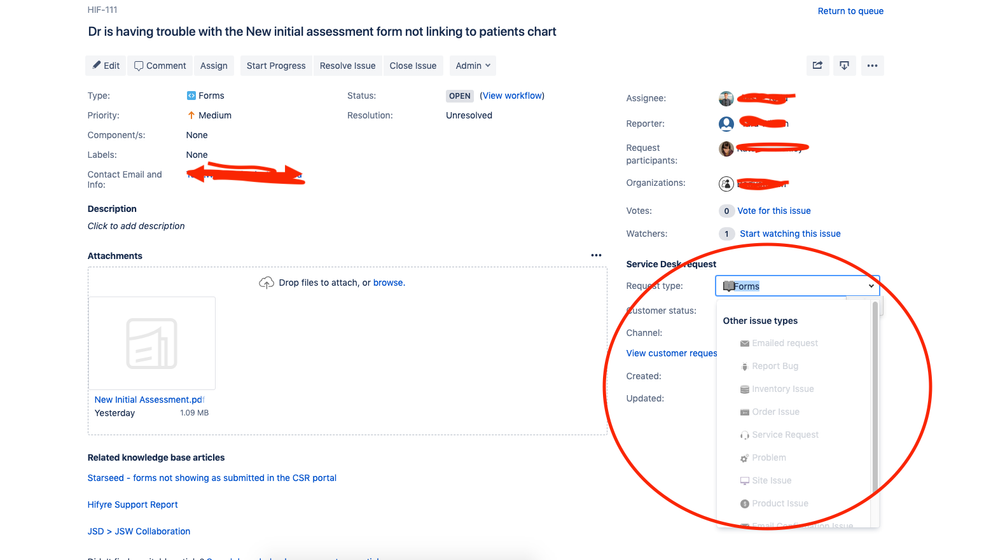Viewport: 998px width, 560px height.
Task: Select Problem request type
Action: click(x=769, y=458)
